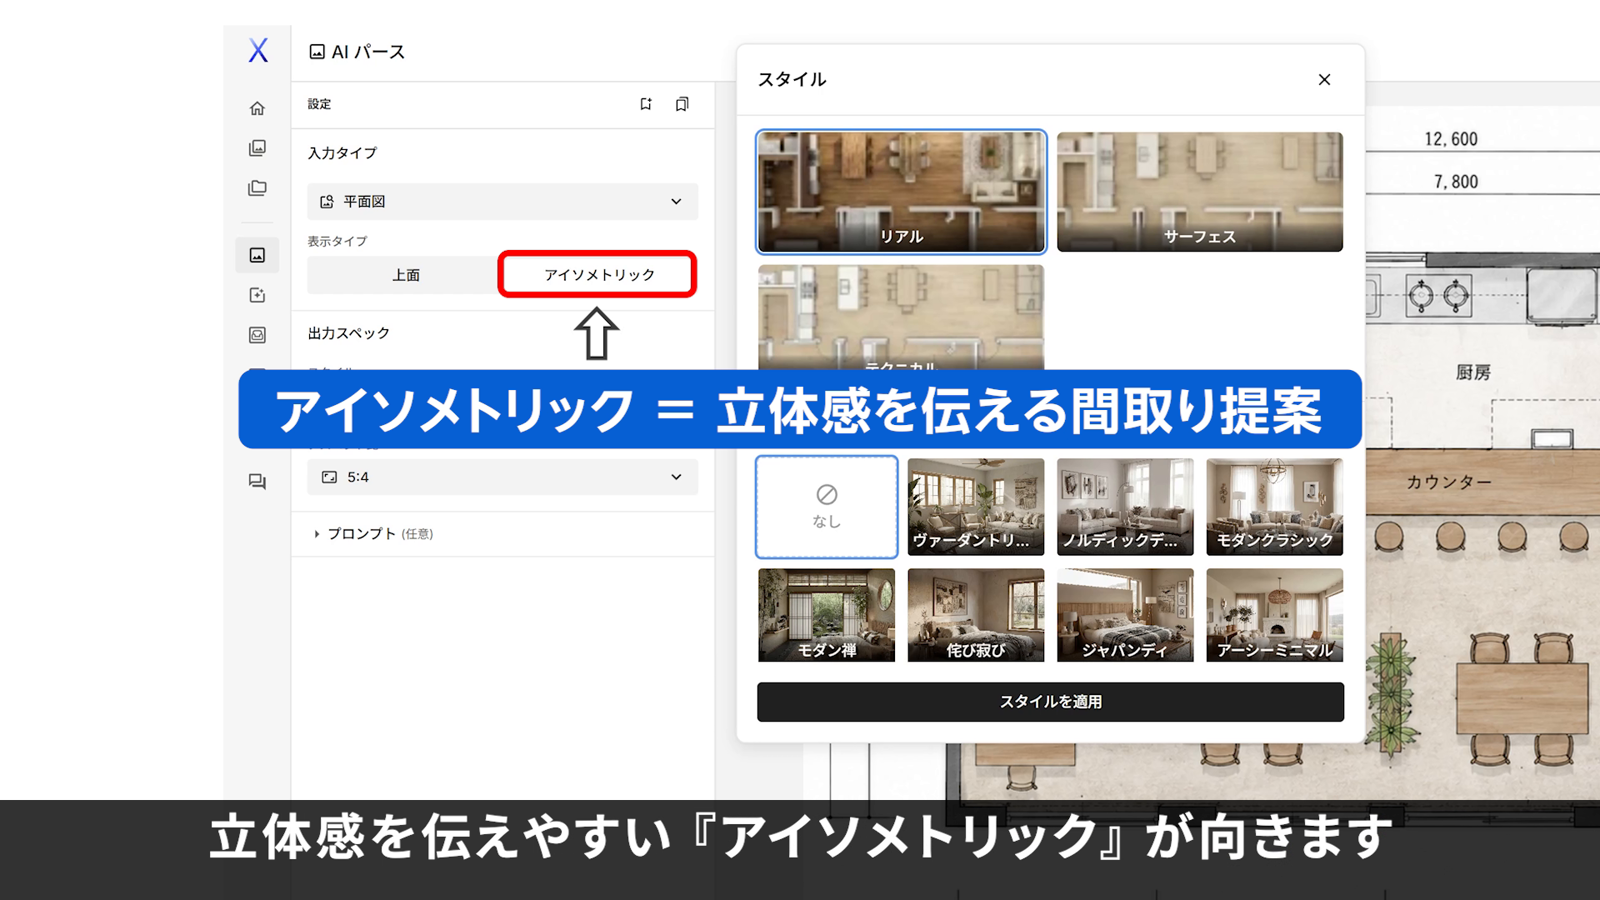Open the chat bubbles icon in the sidebar
1600x900 pixels.
coord(257,481)
